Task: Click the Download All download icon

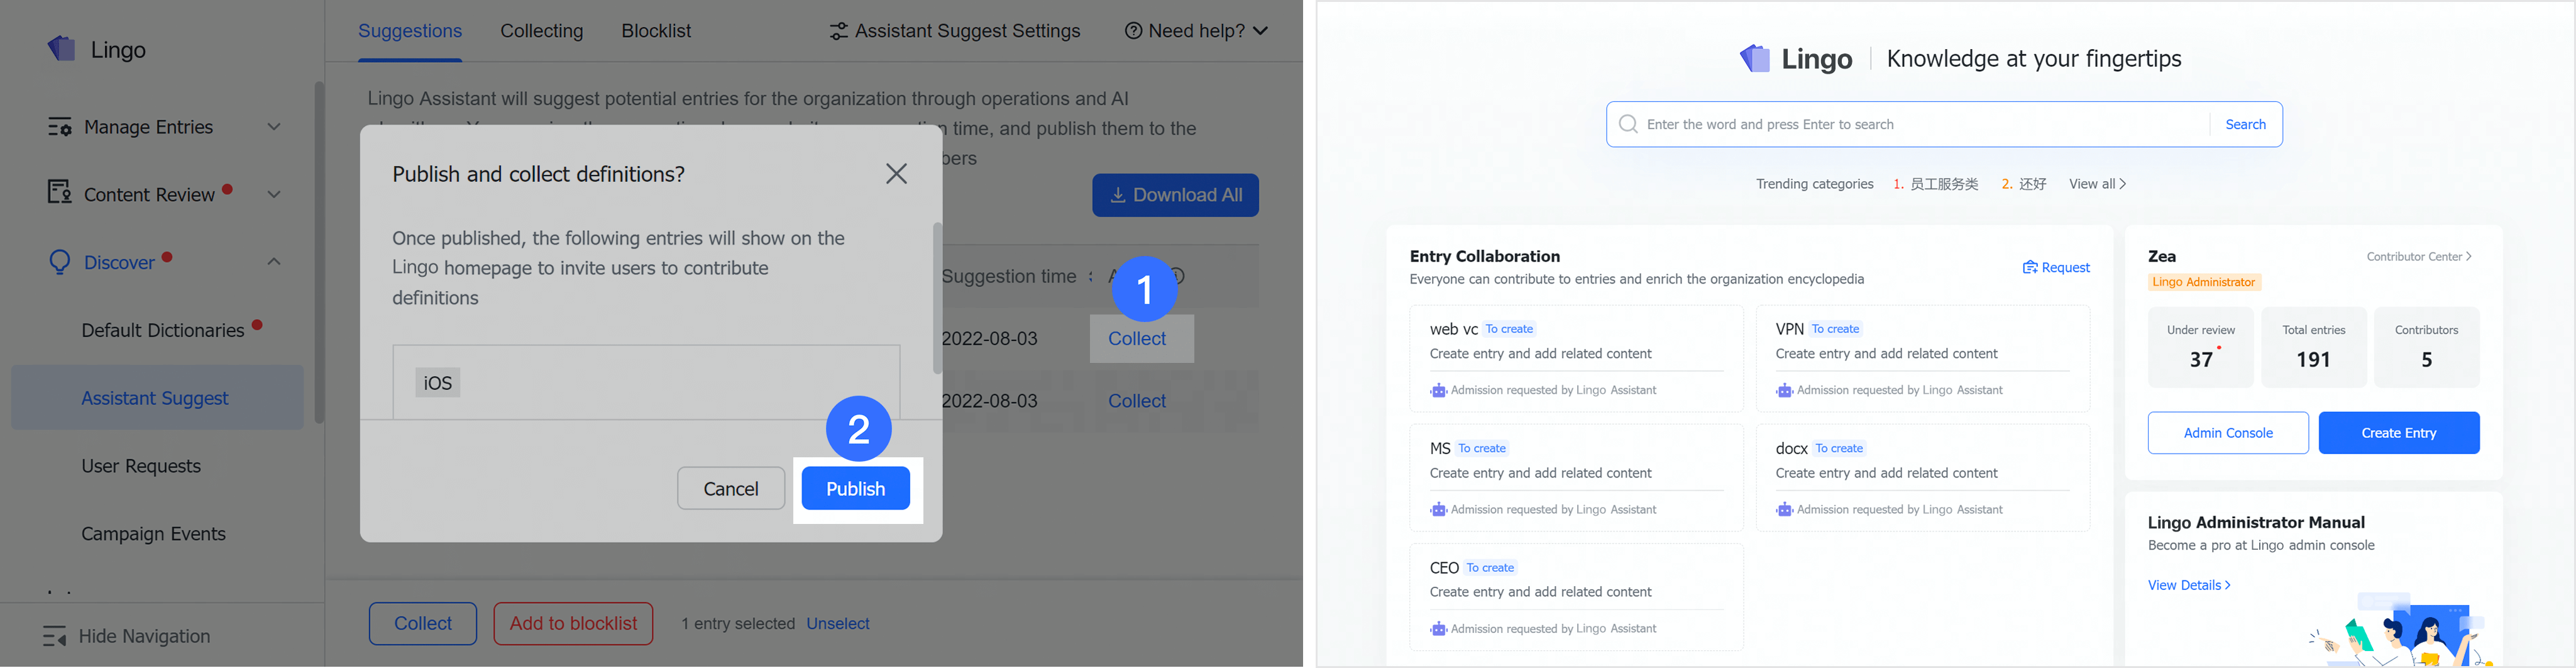Action: pos(1117,194)
